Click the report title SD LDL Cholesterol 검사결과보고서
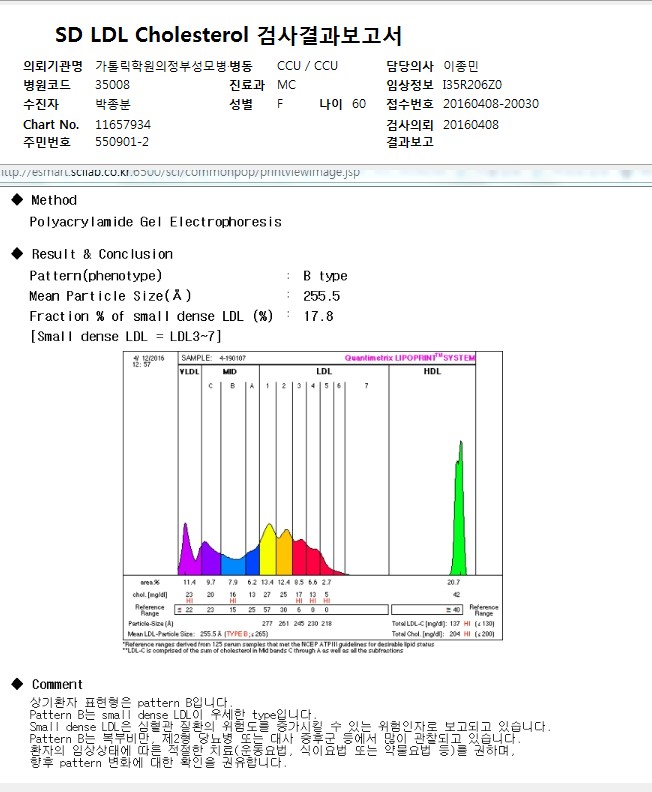The image size is (652, 792). (228, 35)
